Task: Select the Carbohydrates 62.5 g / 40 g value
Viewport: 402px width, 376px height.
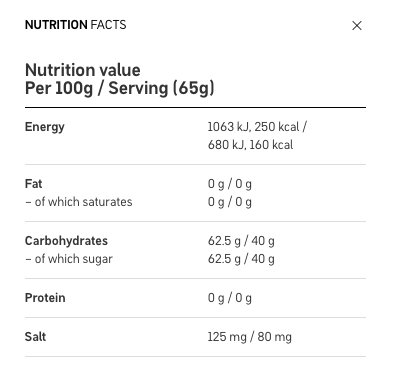Action: tap(241, 241)
